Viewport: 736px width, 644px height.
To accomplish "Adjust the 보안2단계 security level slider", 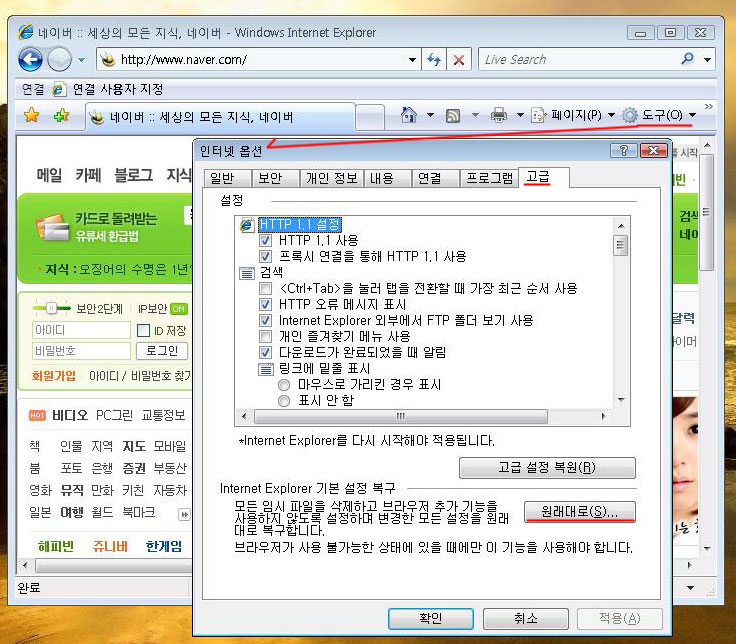I will (52, 308).
